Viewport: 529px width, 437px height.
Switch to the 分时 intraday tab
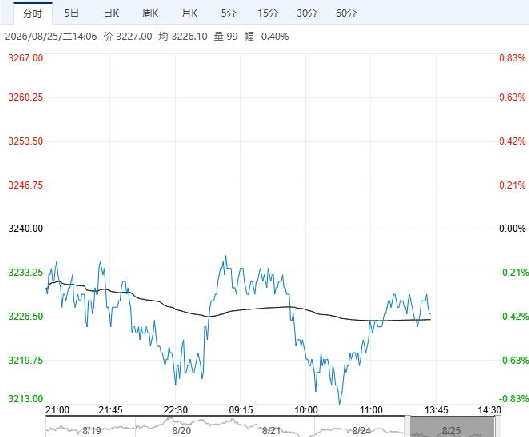tap(33, 13)
